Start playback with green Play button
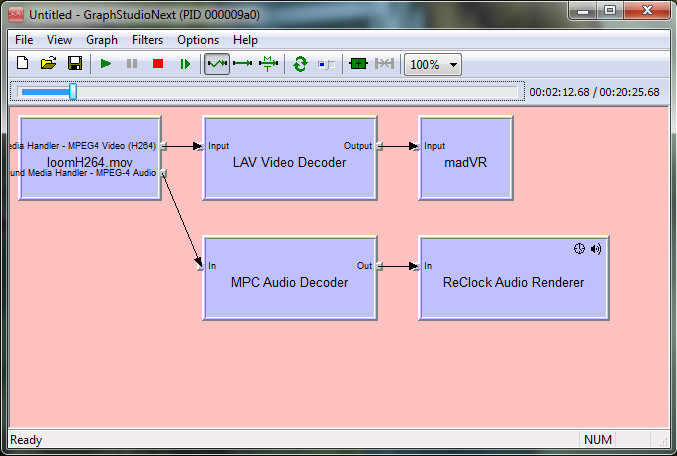Image resolution: width=677 pixels, height=456 pixels. pyautogui.click(x=106, y=64)
